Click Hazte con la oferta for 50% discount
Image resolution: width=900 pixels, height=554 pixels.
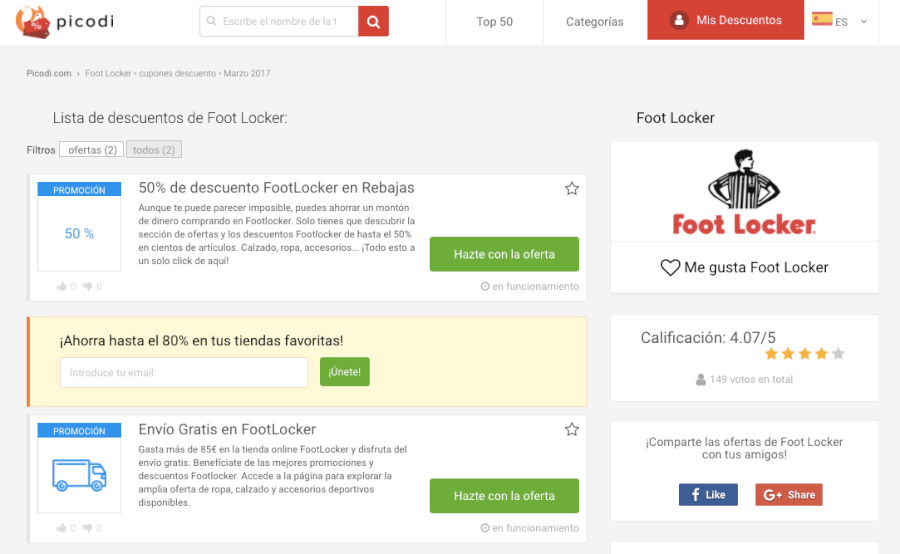[504, 254]
